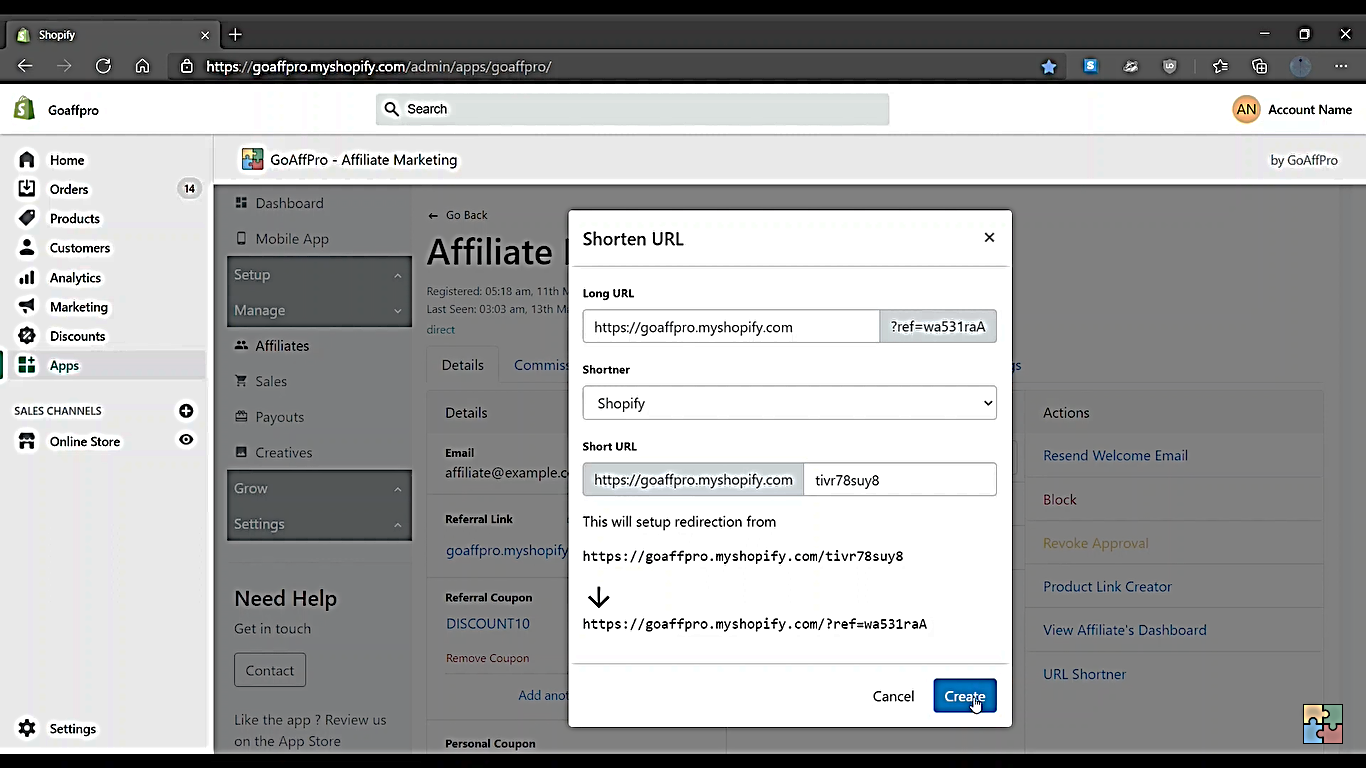Click the puzzle widget at bottom right
Screen dimensions: 1366x768
[x=1323, y=724]
